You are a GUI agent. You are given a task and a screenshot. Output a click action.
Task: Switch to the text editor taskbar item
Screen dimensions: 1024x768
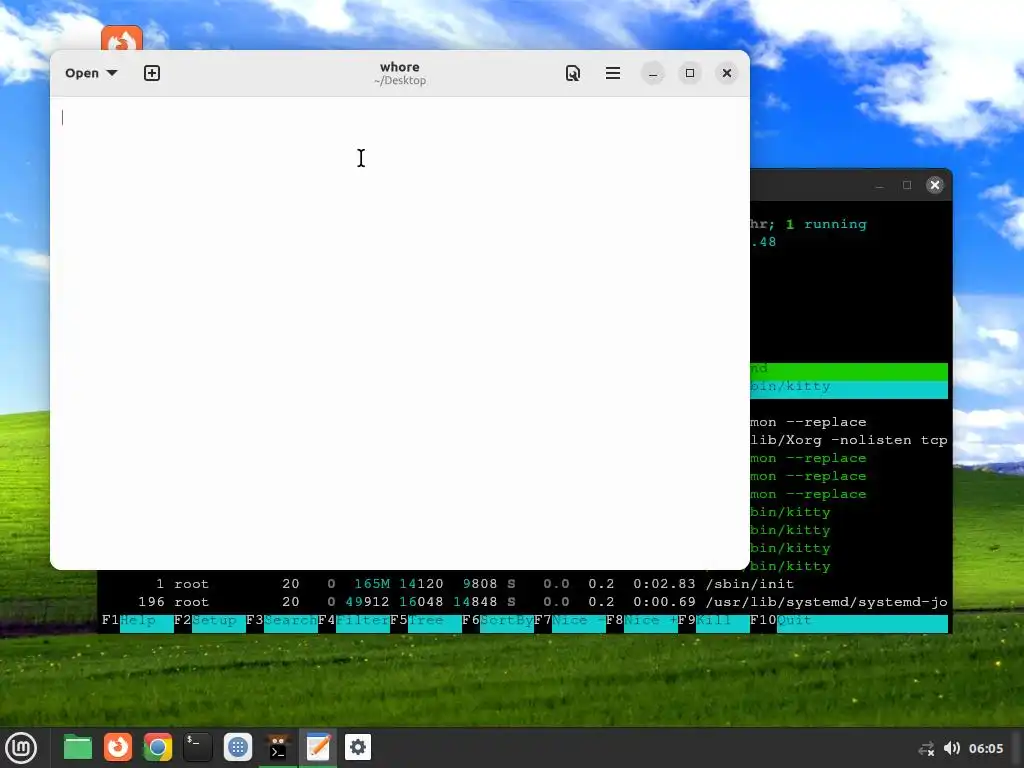318,748
